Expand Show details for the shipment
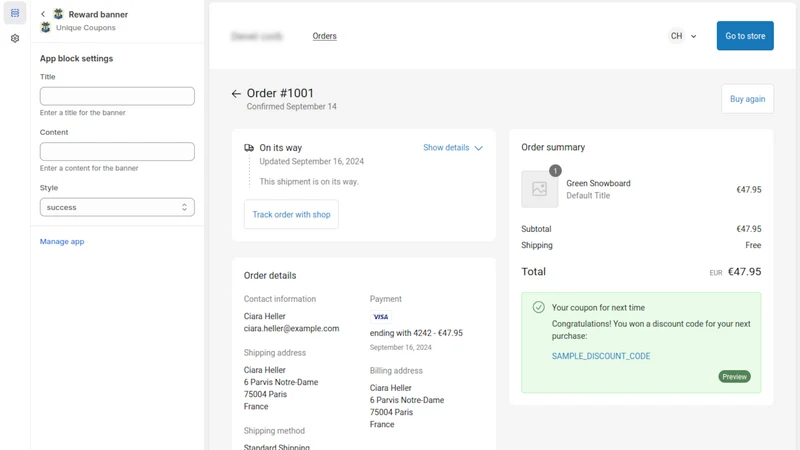This screenshot has width=800, height=450. point(453,147)
